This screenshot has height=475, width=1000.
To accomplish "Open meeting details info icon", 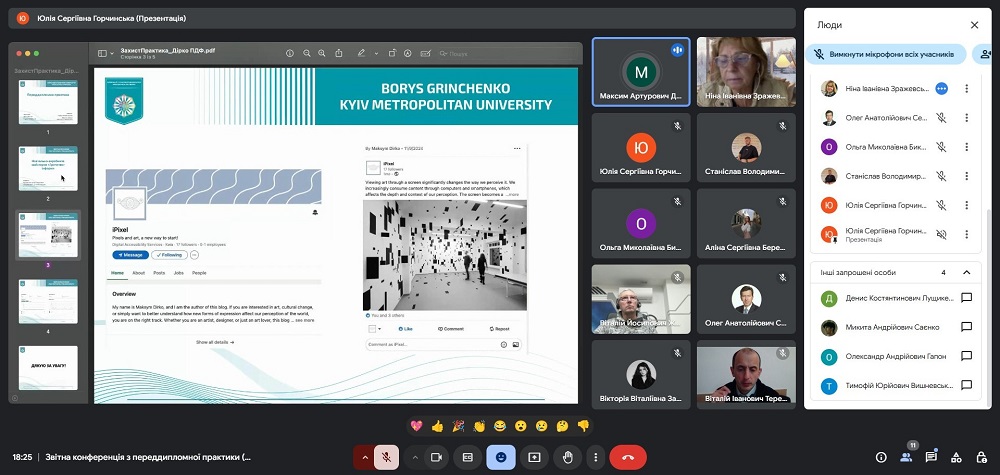I will 881,457.
